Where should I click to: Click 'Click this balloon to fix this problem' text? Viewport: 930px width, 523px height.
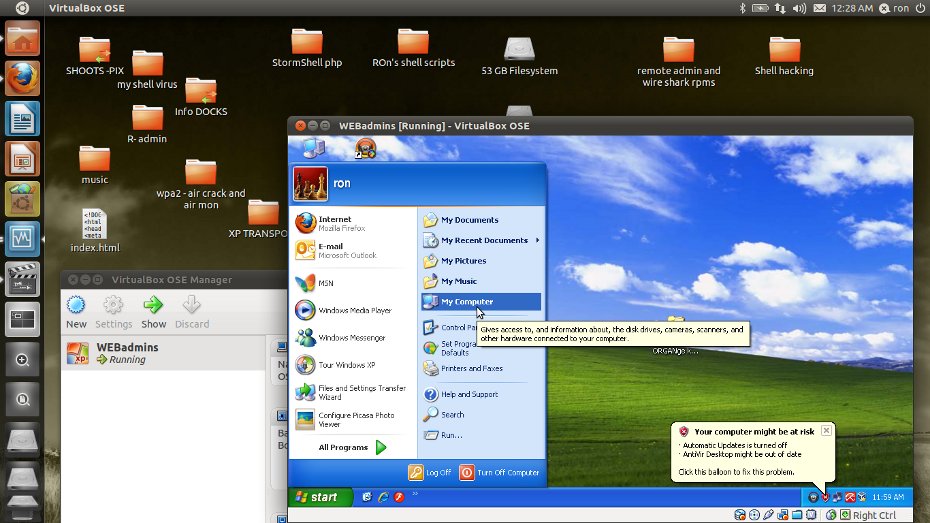point(736,472)
